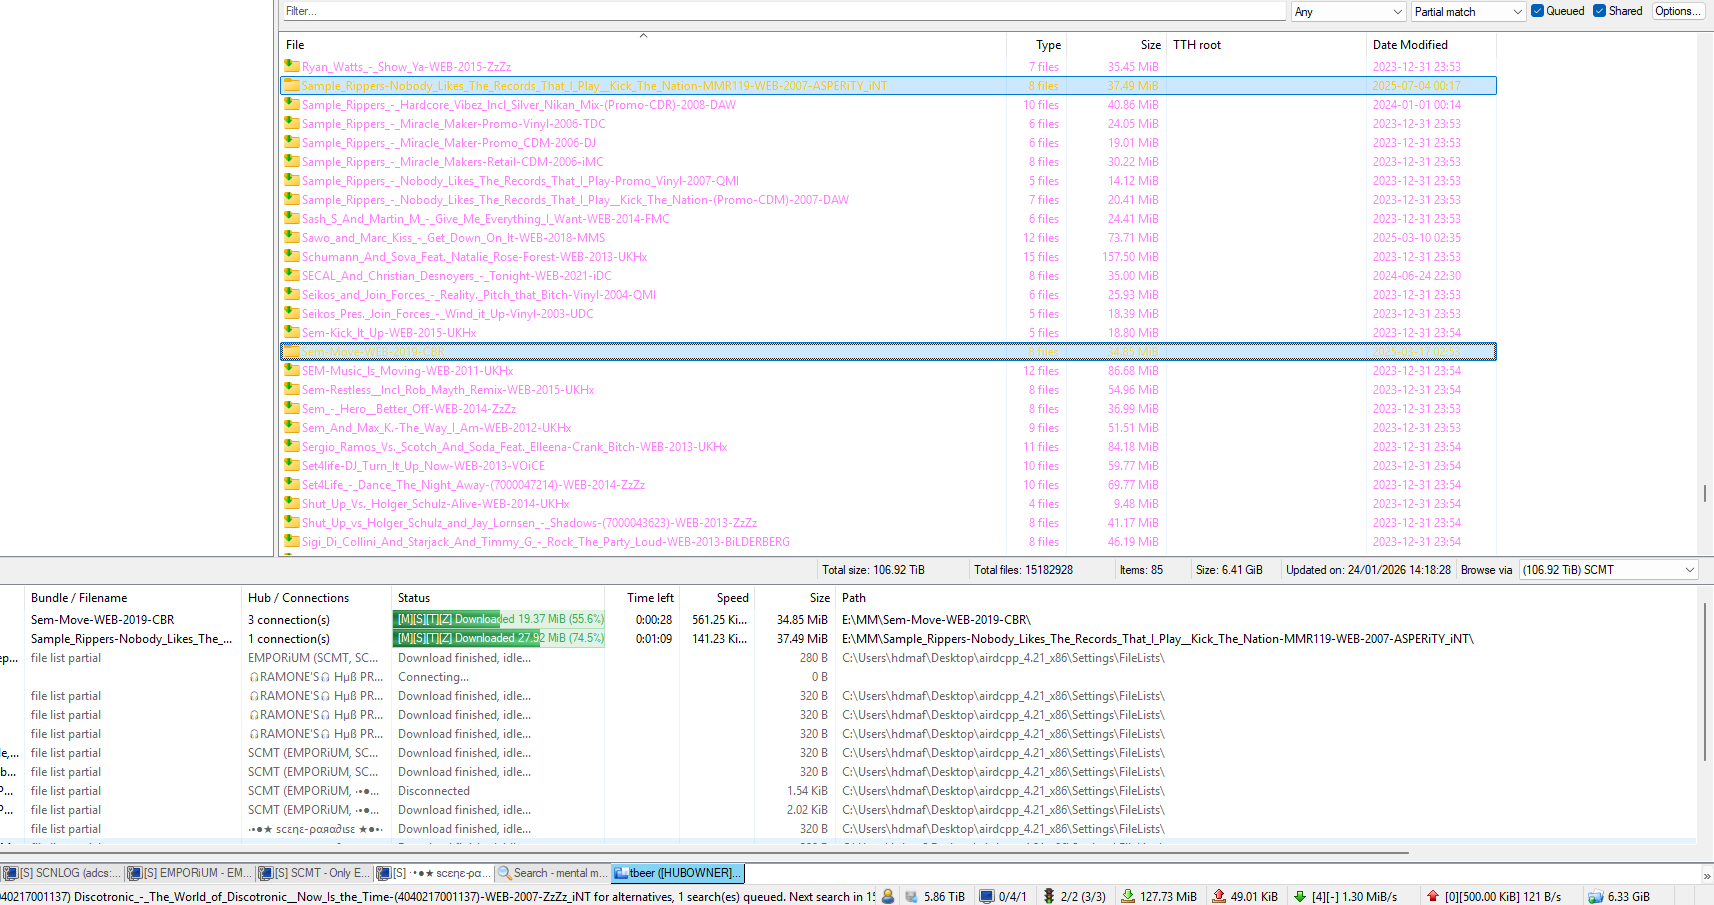This screenshot has height=905, width=1714.
Task: Click the SCNLOG hub tab icon
Action: tap(10, 873)
